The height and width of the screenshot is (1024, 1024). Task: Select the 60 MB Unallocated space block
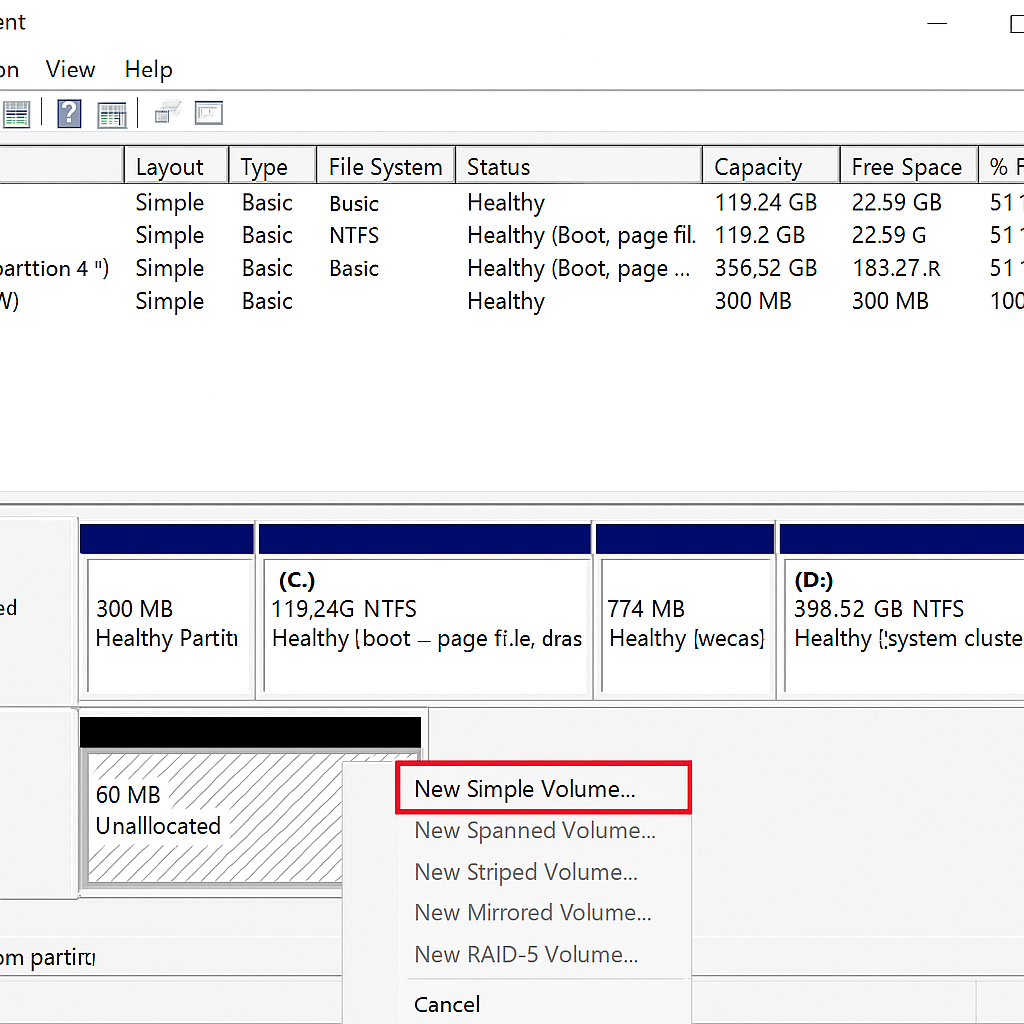(200, 810)
